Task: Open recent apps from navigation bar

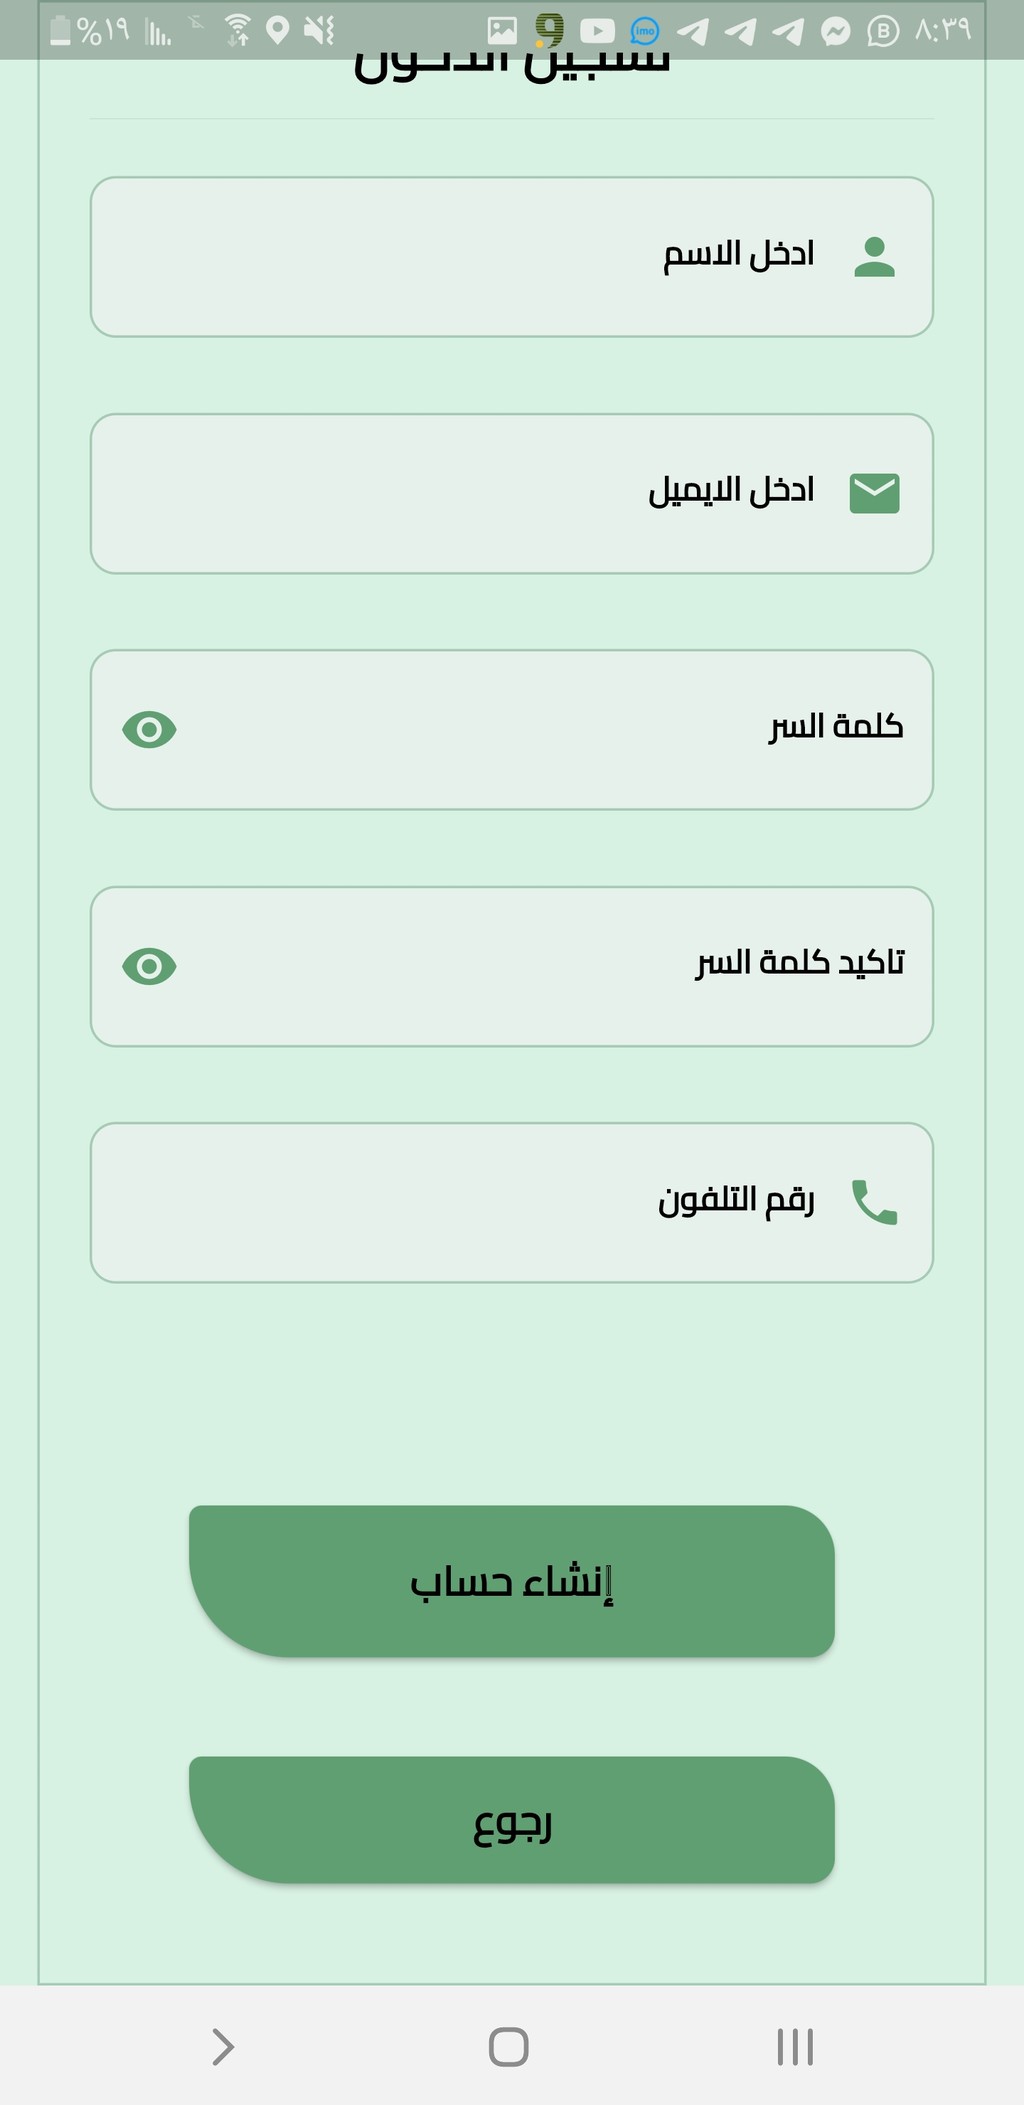Action: click(795, 2047)
